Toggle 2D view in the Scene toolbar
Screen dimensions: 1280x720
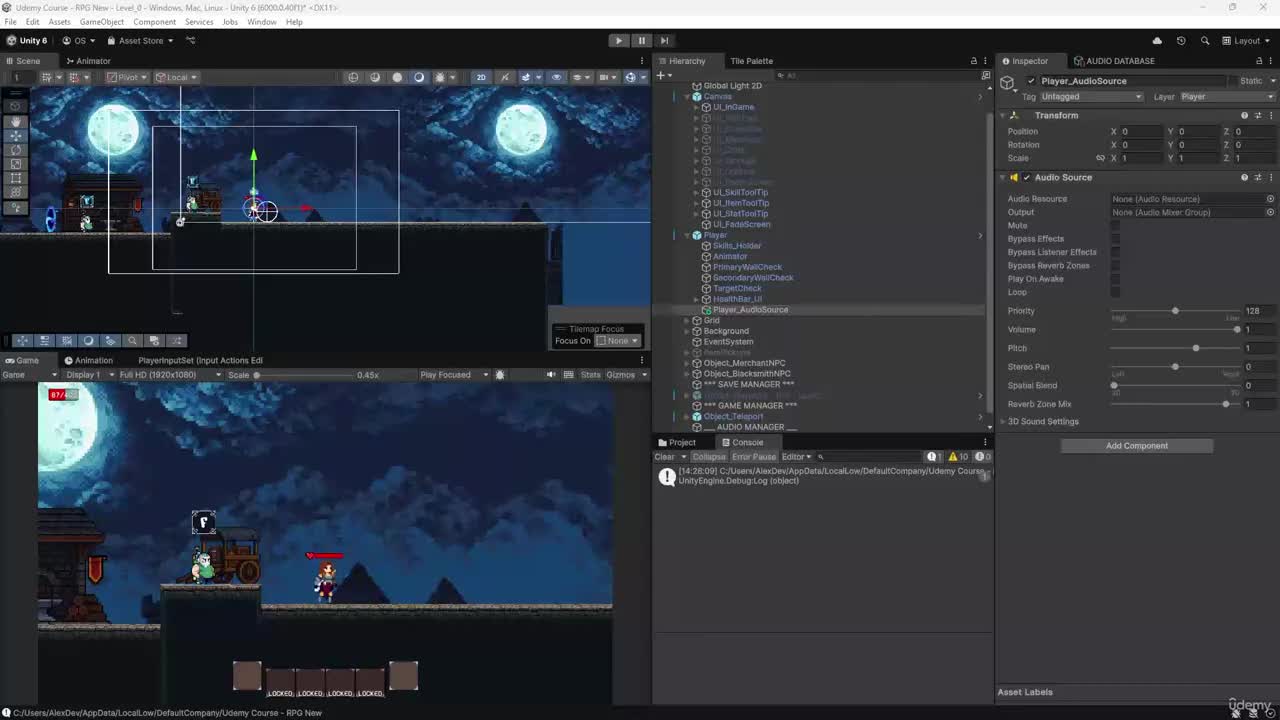pyautogui.click(x=481, y=77)
